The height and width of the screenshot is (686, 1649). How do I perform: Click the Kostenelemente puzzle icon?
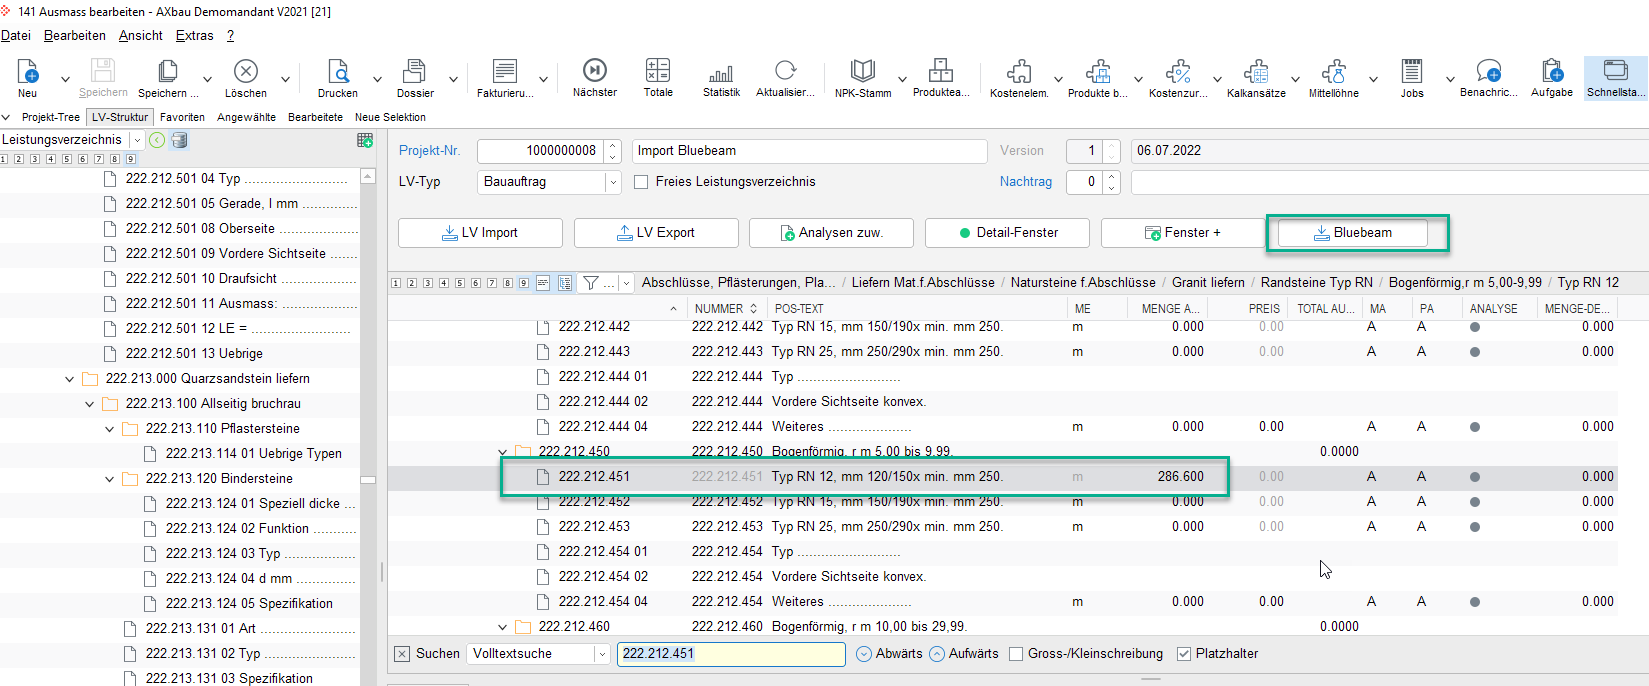pos(1019,71)
